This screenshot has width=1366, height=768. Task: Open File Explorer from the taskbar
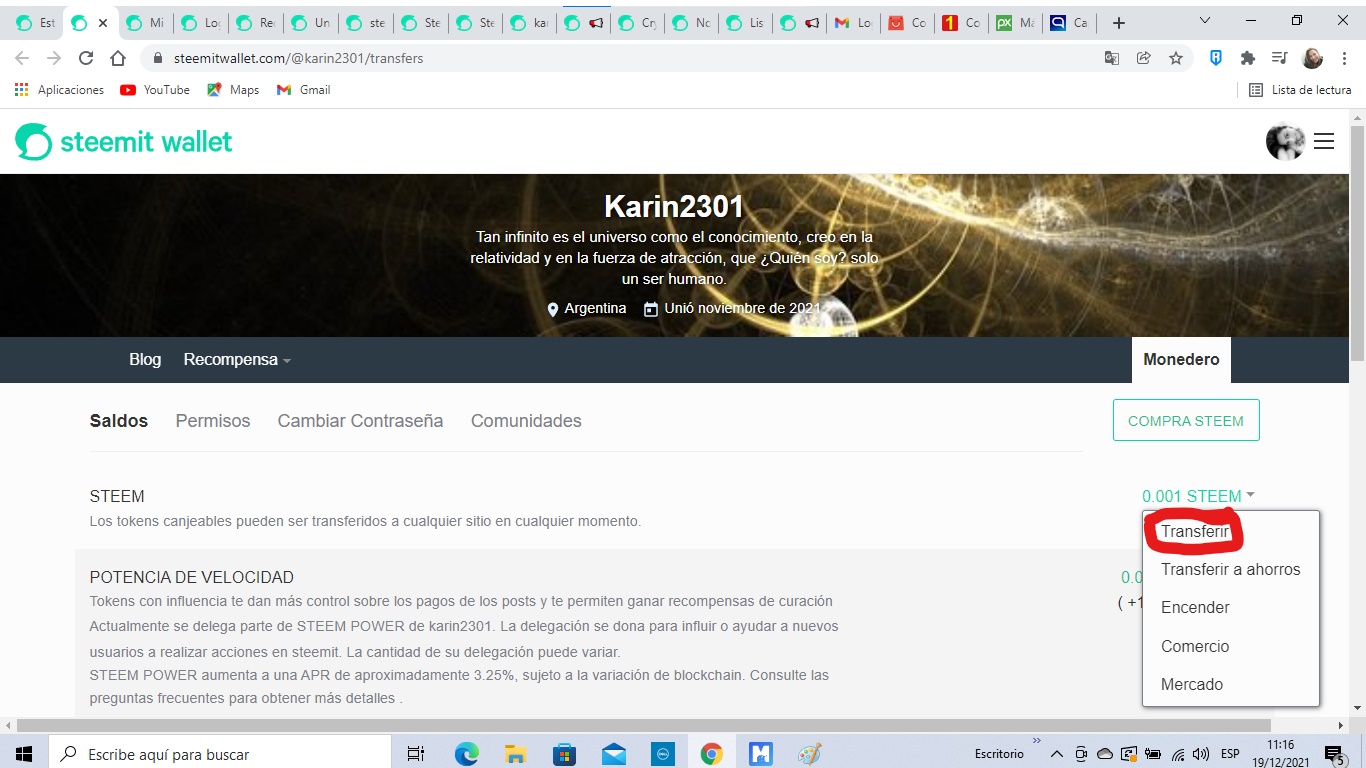pos(515,754)
